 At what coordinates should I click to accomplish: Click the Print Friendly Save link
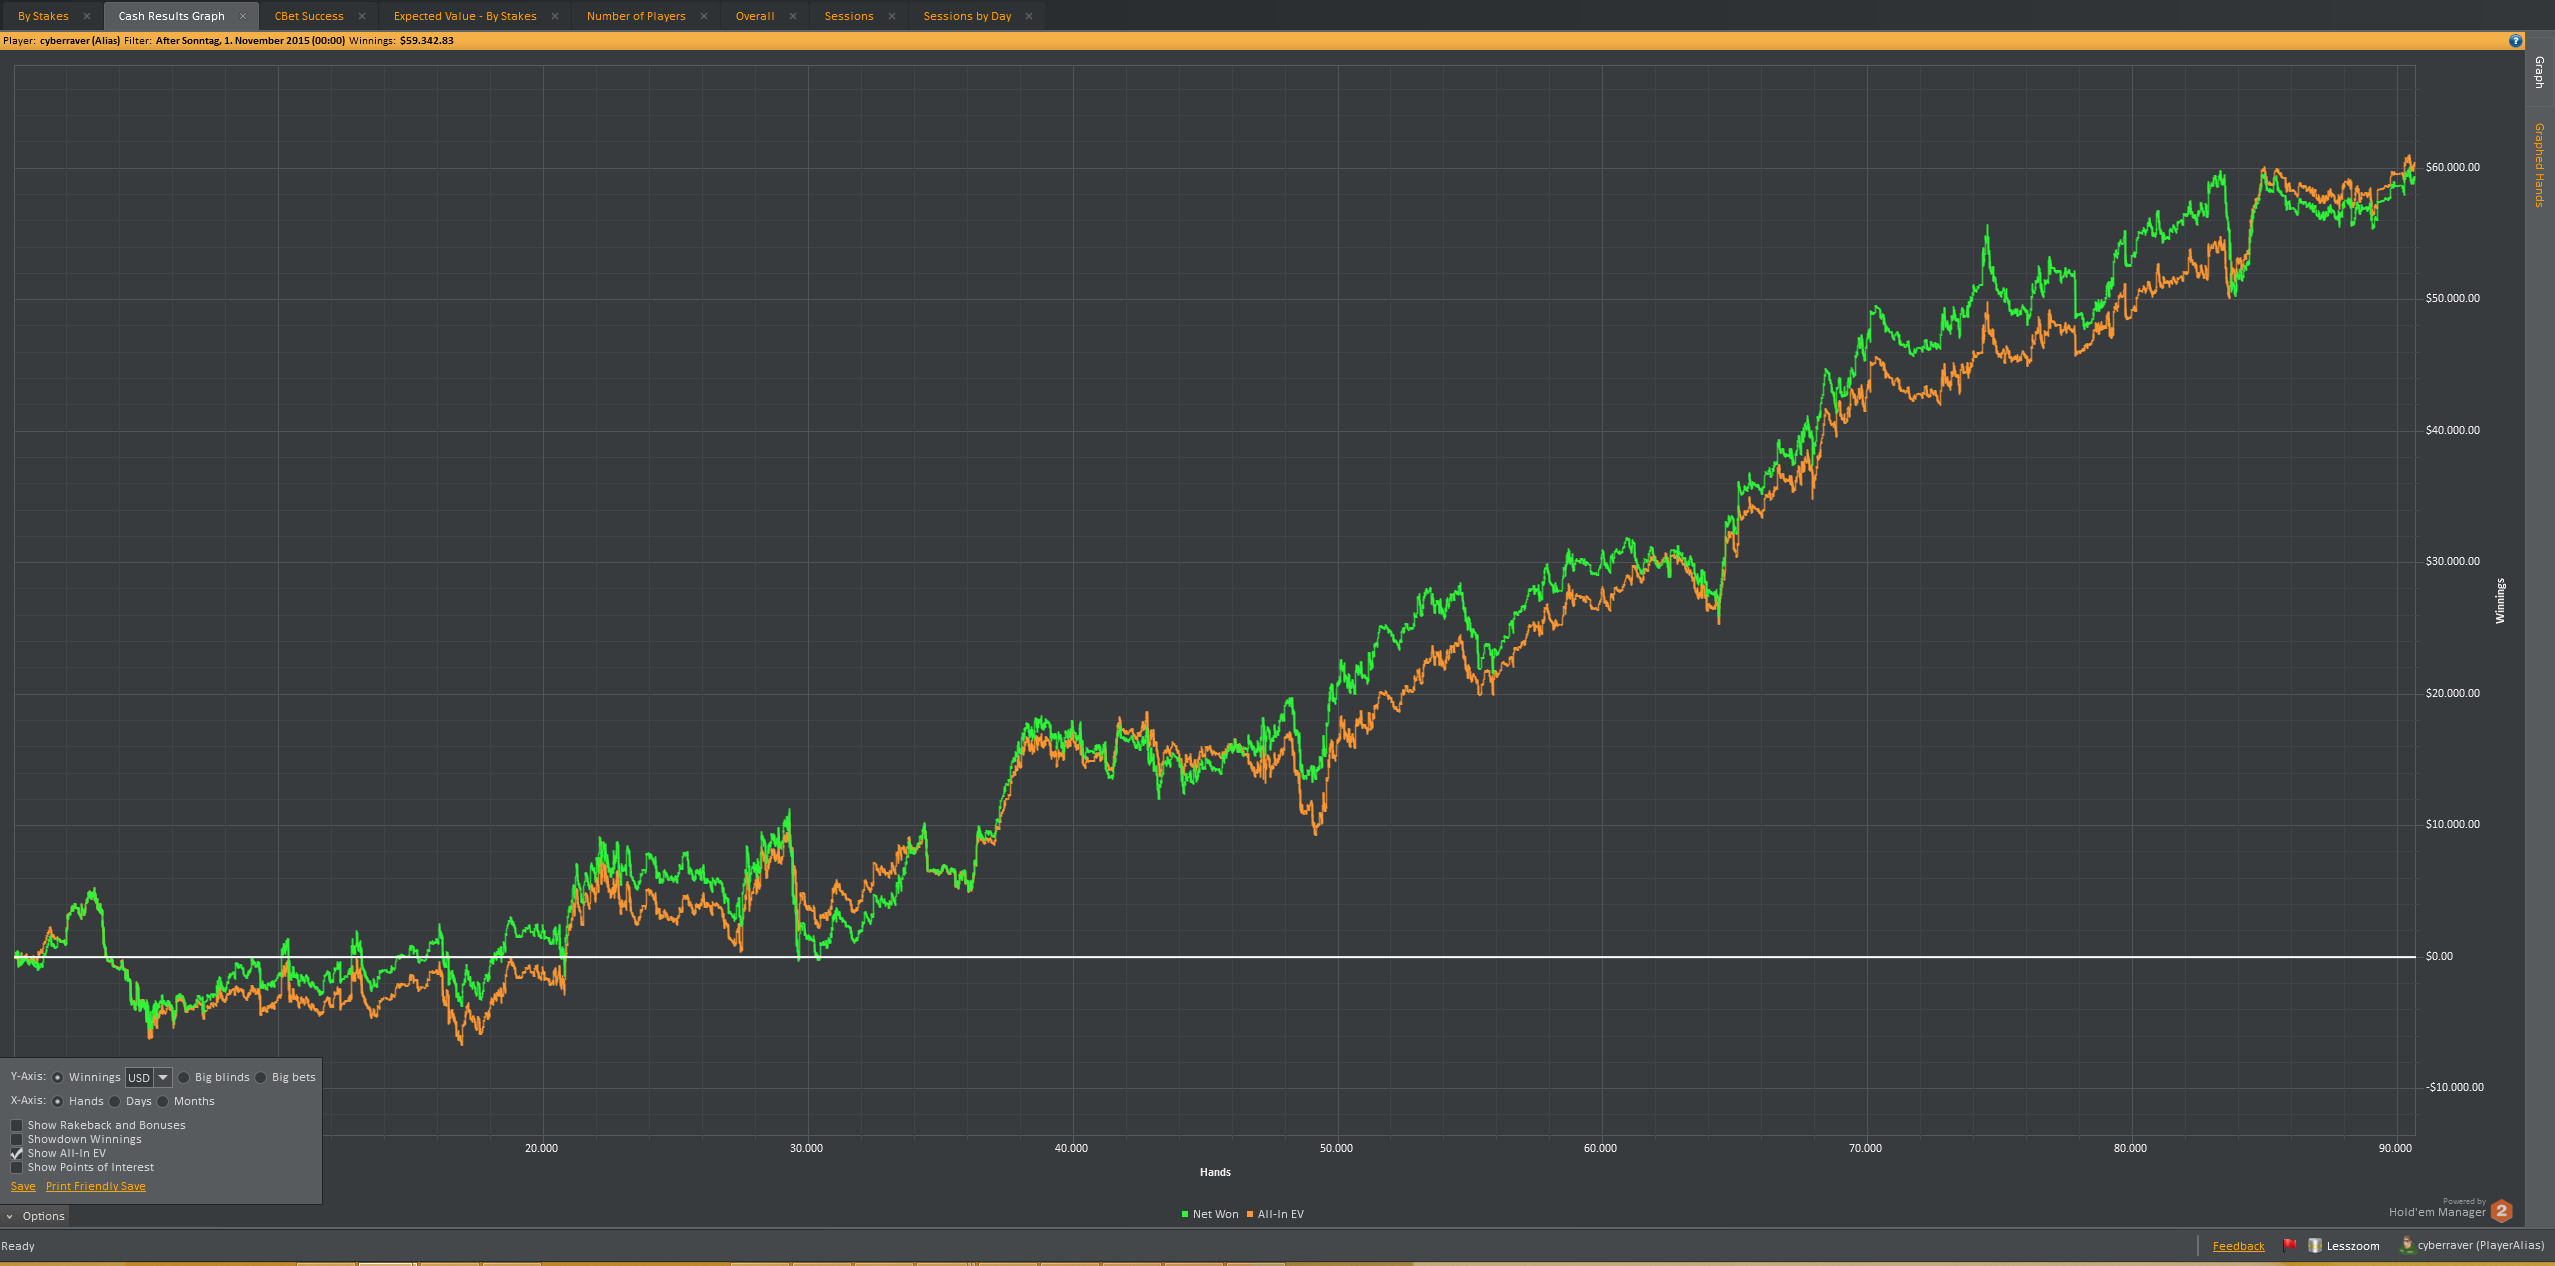tap(96, 1186)
